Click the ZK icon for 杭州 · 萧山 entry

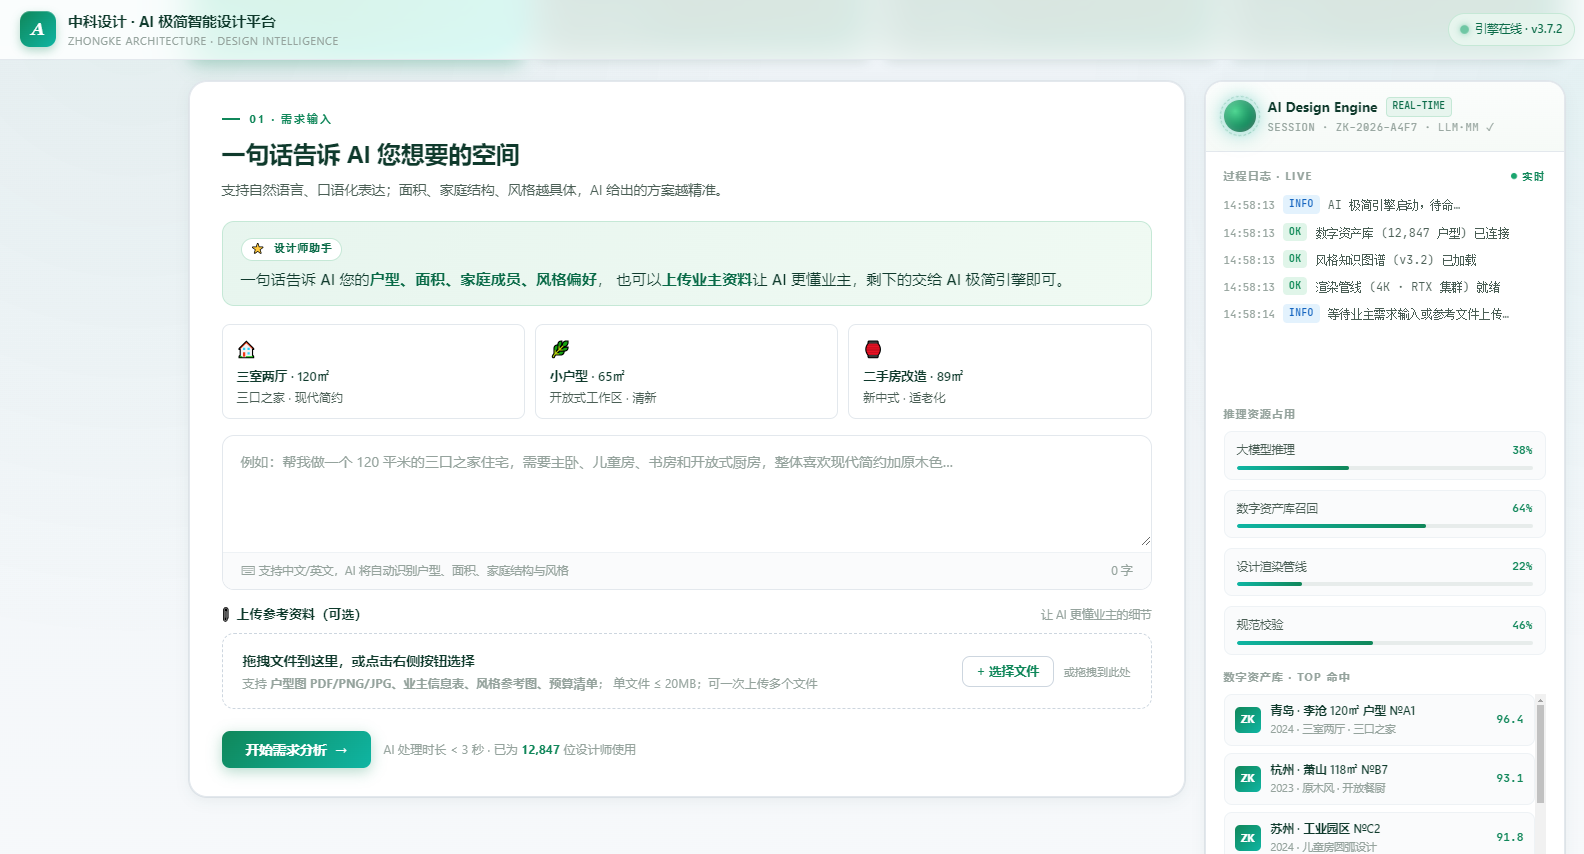1248,778
